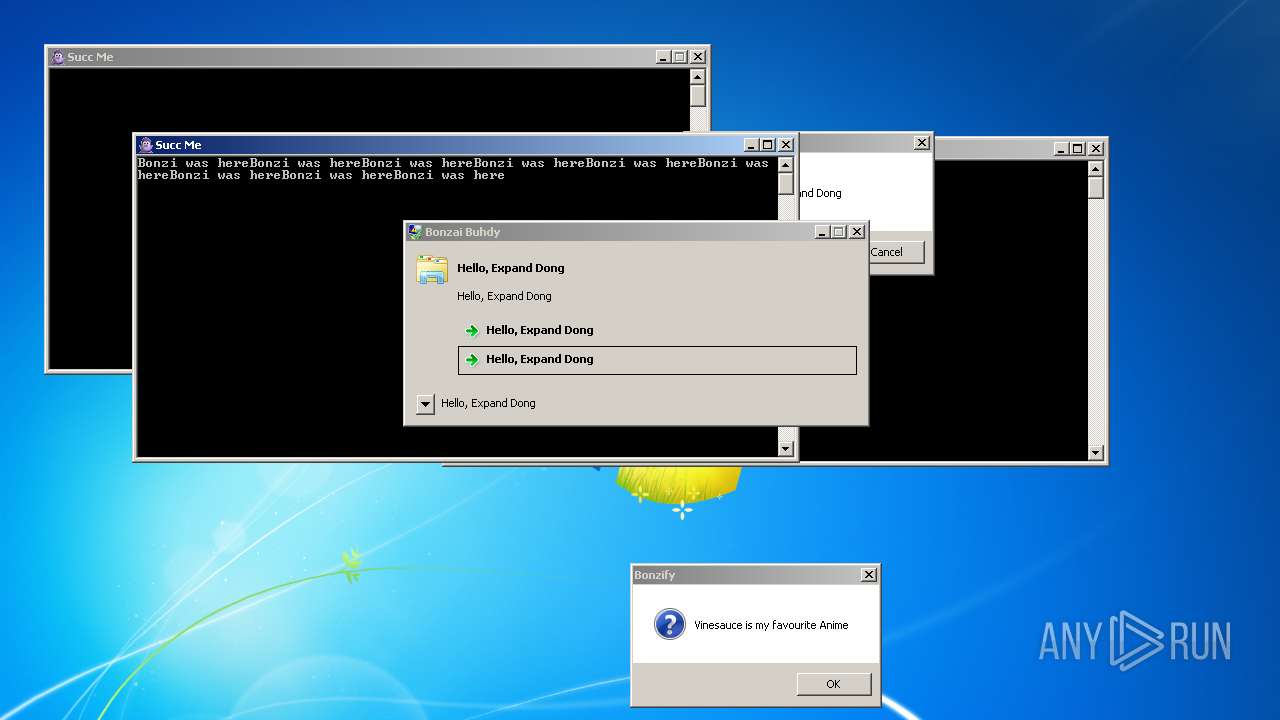
Task: Click scroll down arrow in right-side console window
Action: point(1096,453)
